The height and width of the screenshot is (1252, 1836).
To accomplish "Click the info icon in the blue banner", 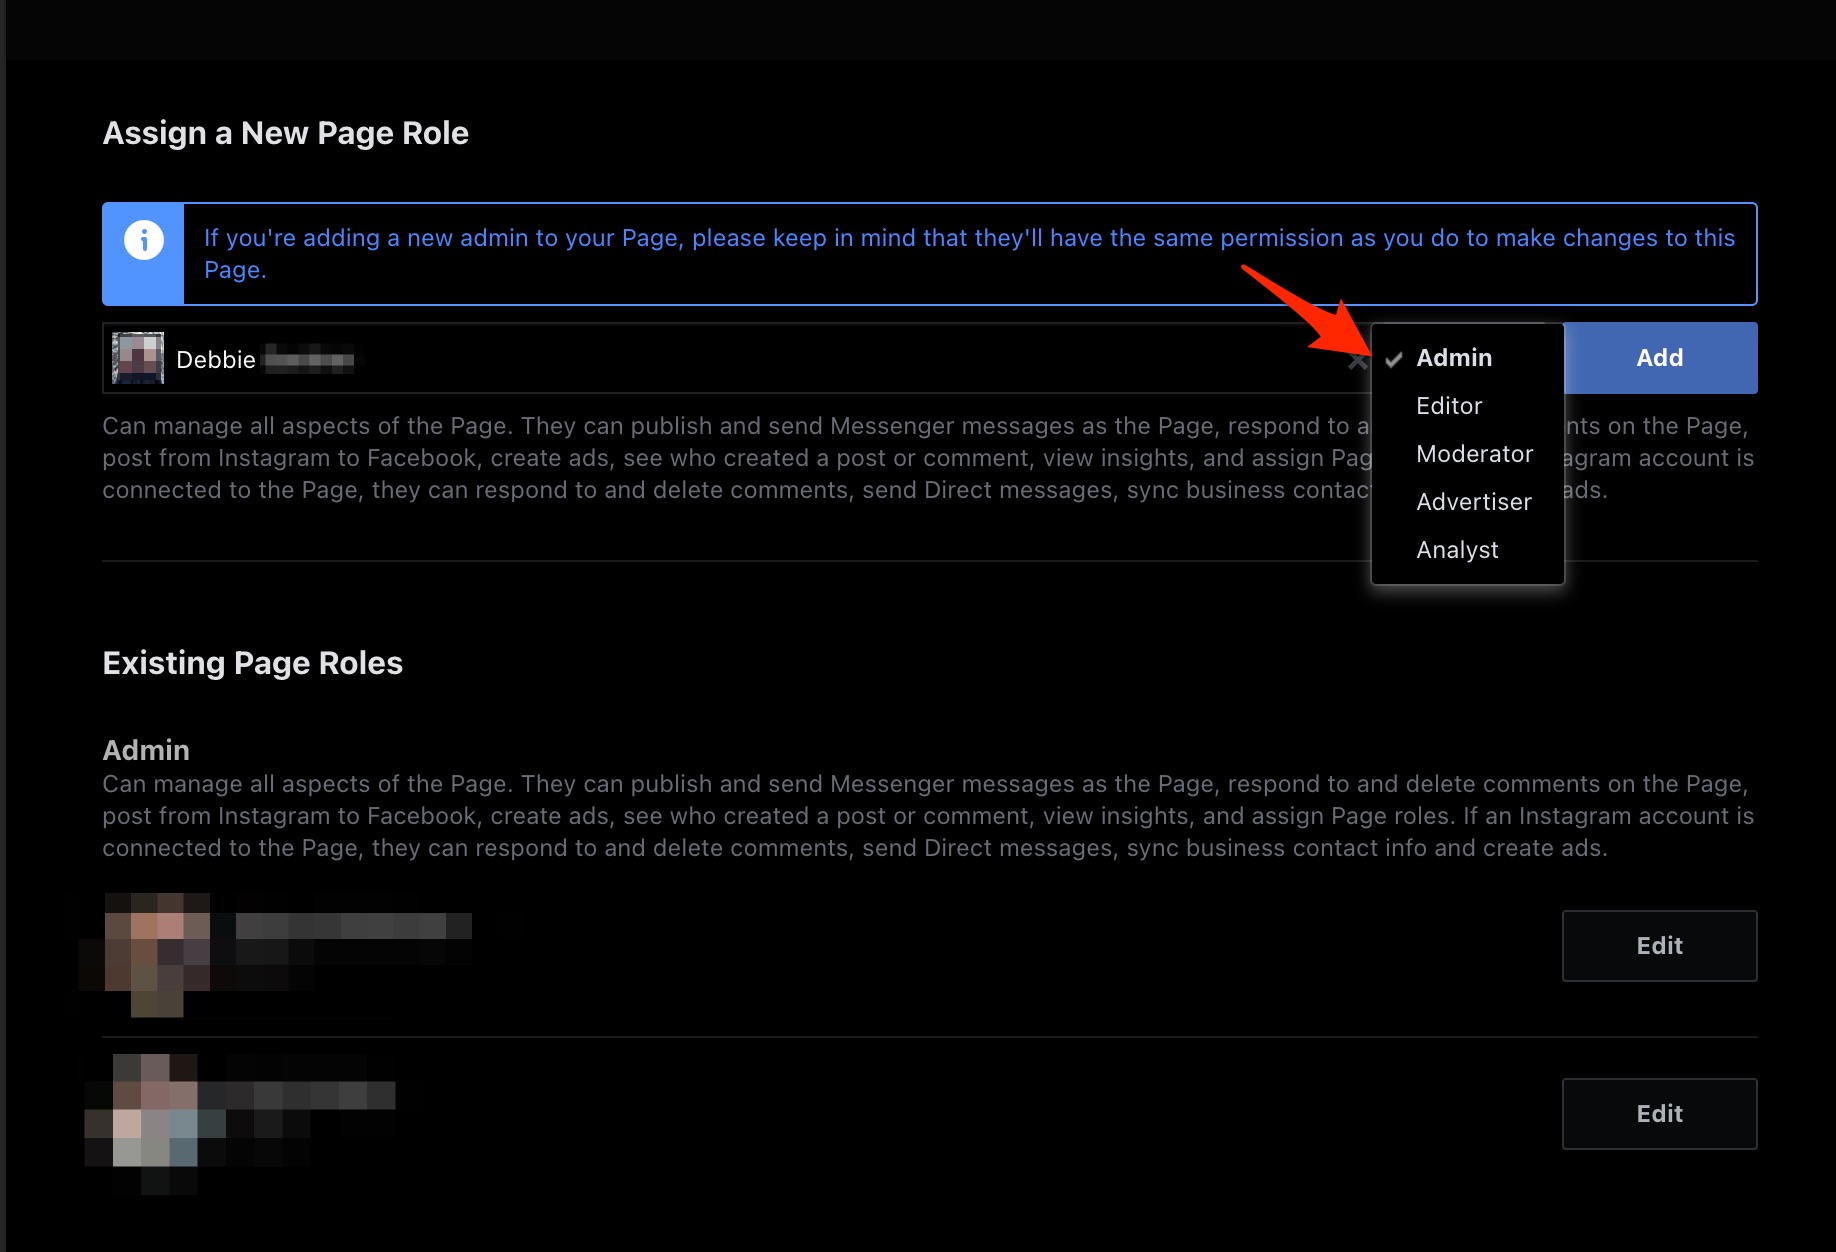I will (x=143, y=241).
